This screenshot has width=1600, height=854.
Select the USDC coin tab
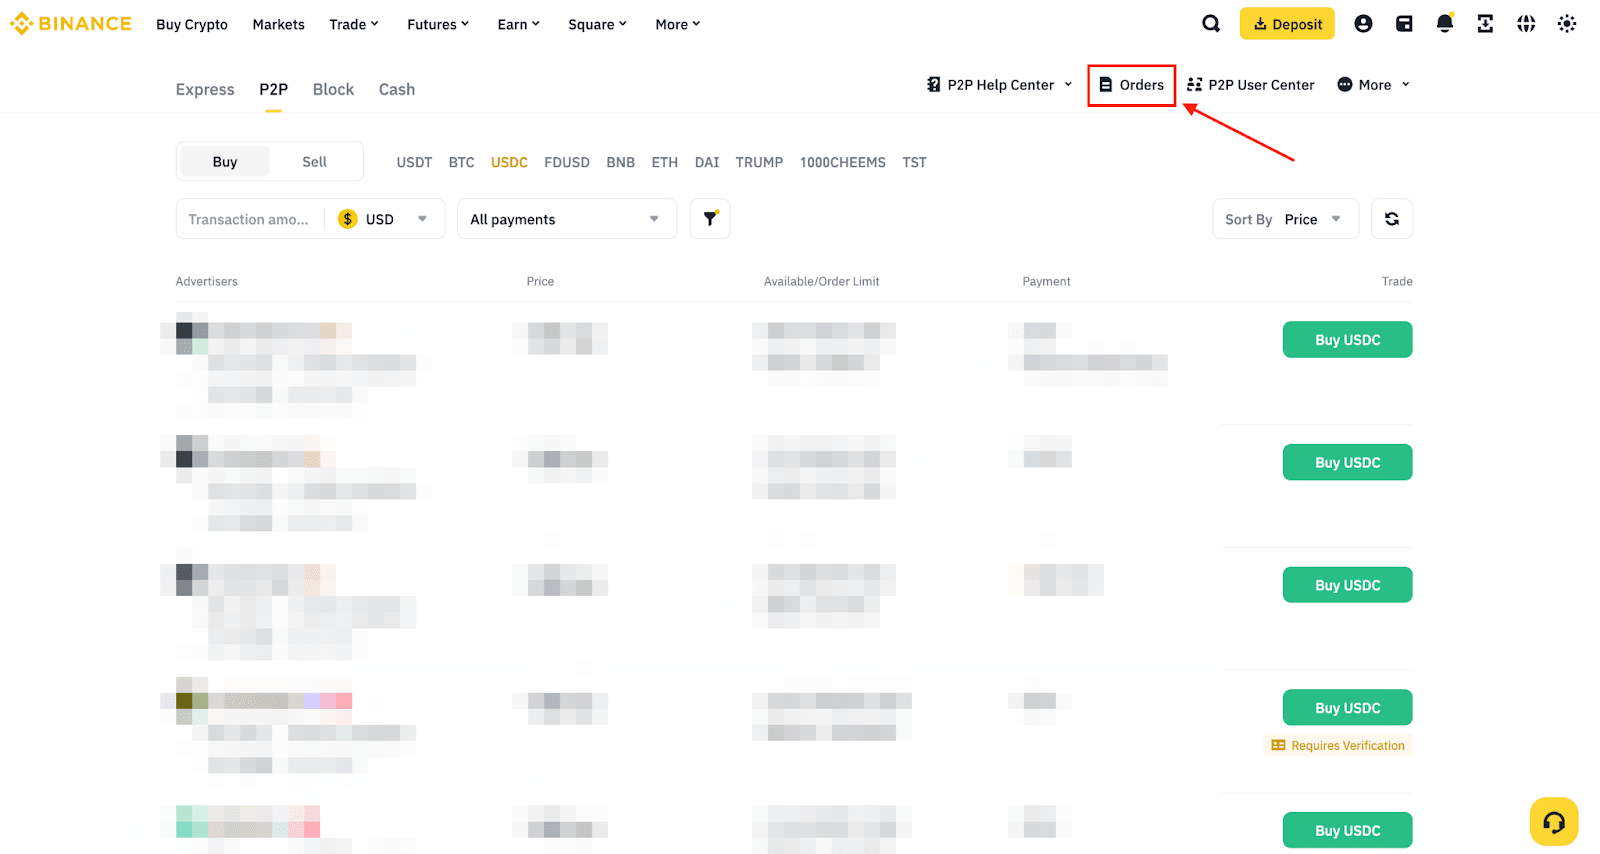pos(509,162)
